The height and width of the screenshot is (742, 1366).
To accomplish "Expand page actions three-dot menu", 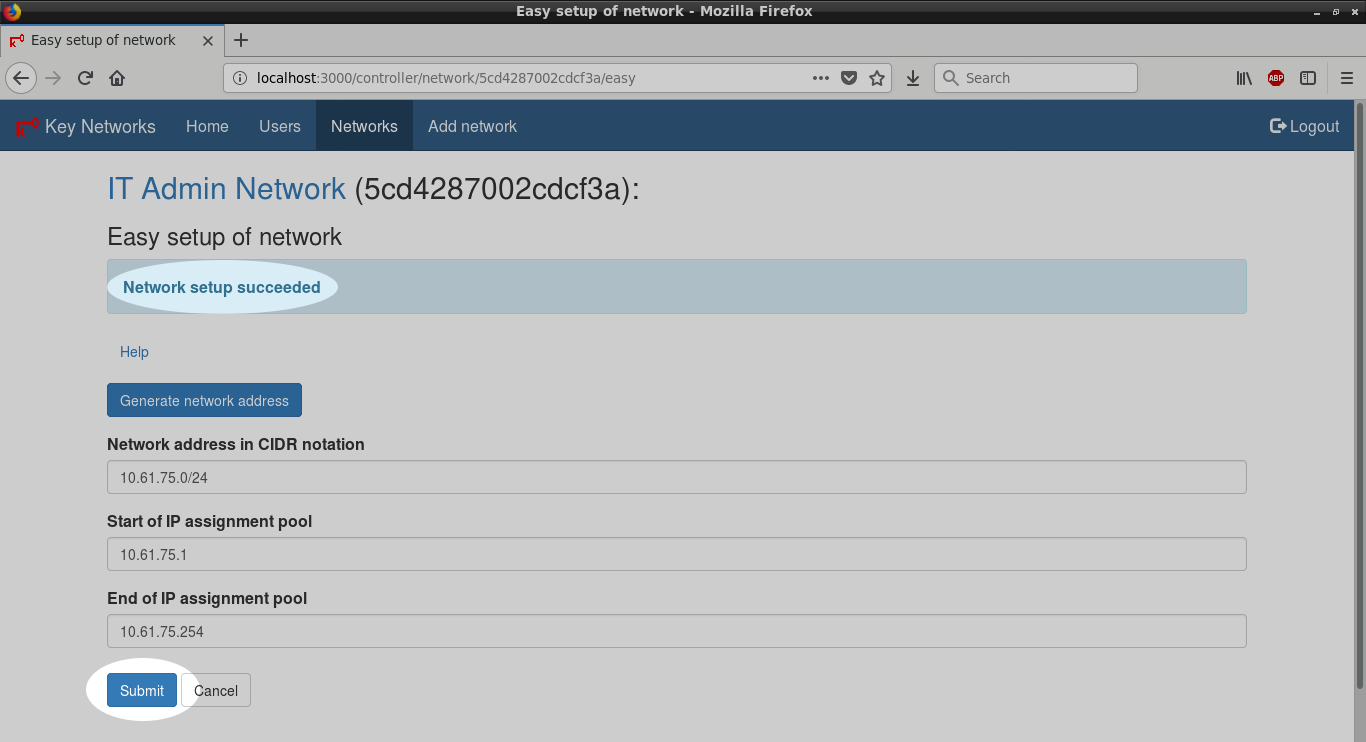I will click(x=820, y=78).
